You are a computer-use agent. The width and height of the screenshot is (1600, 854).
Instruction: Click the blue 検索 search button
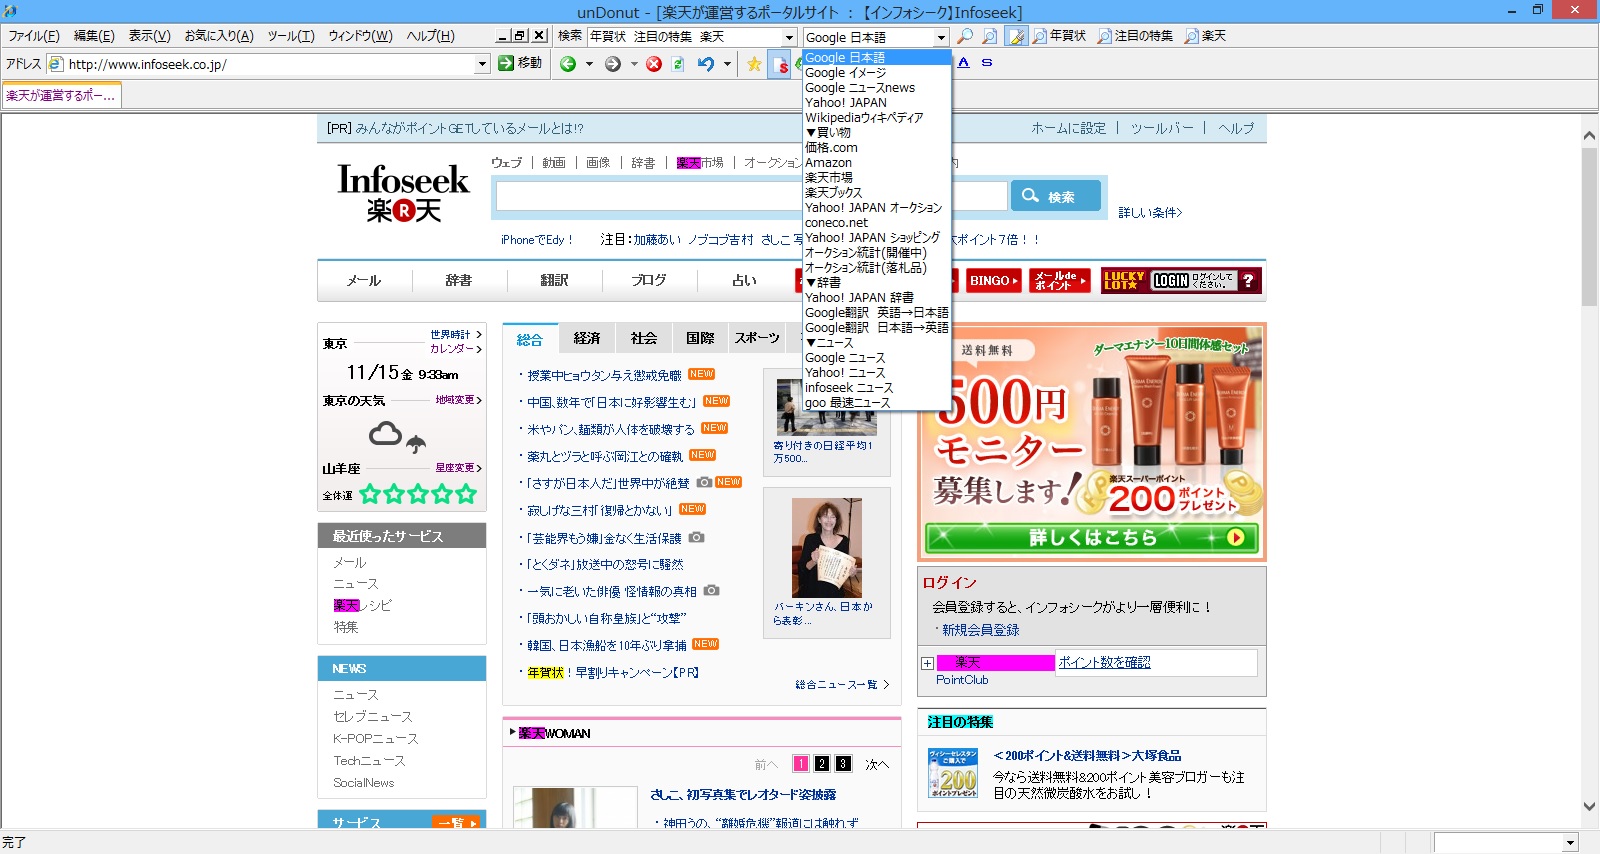[x=1056, y=196]
